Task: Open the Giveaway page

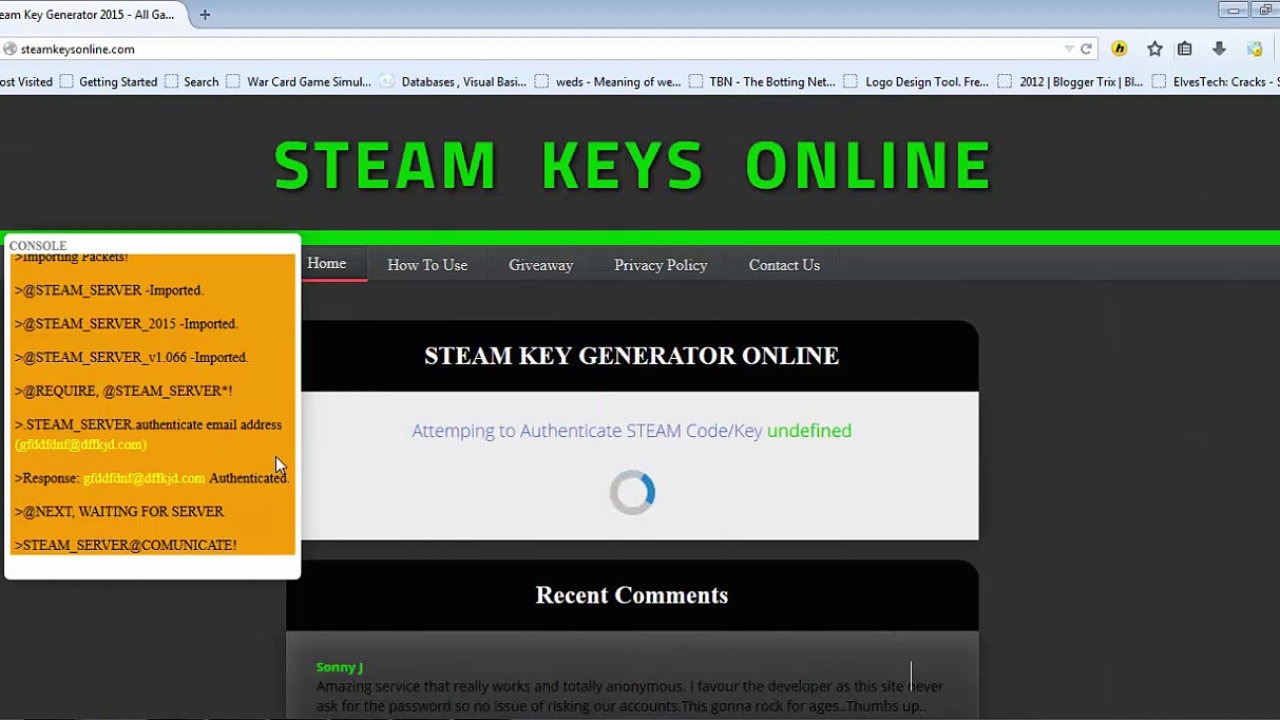Action: point(541,265)
